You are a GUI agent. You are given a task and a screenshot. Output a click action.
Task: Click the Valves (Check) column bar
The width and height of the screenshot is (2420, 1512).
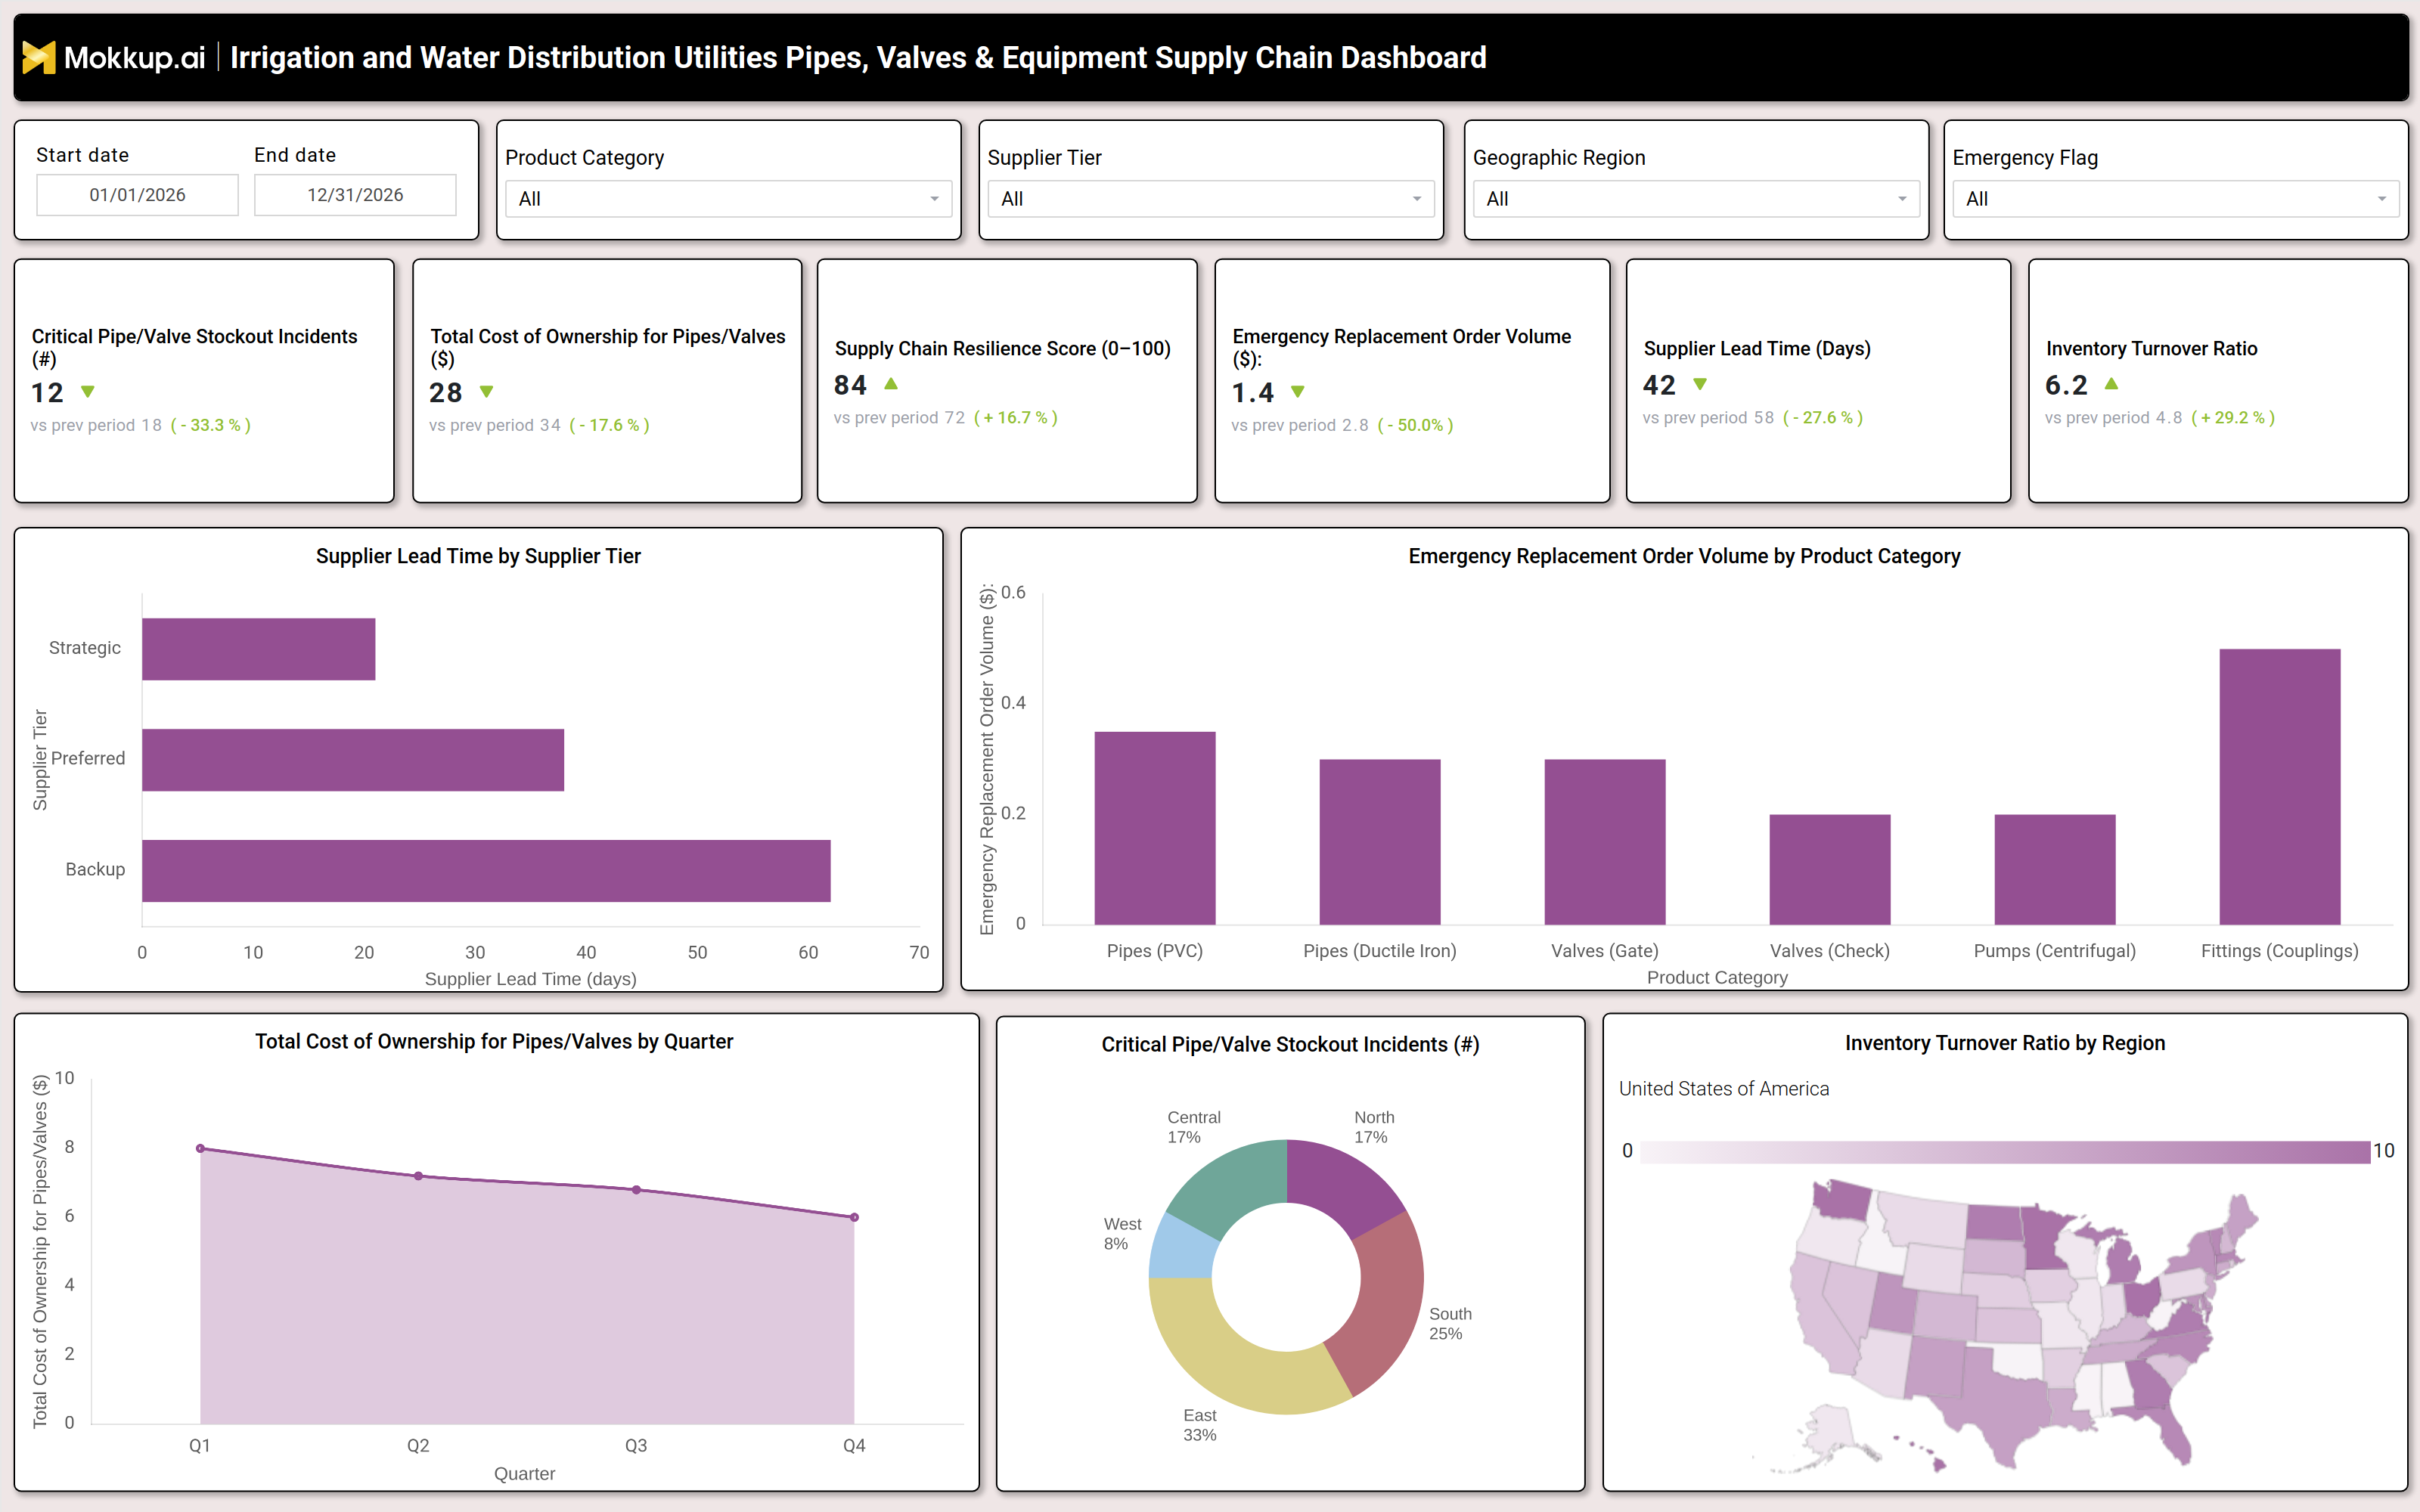pos(1830,870)
